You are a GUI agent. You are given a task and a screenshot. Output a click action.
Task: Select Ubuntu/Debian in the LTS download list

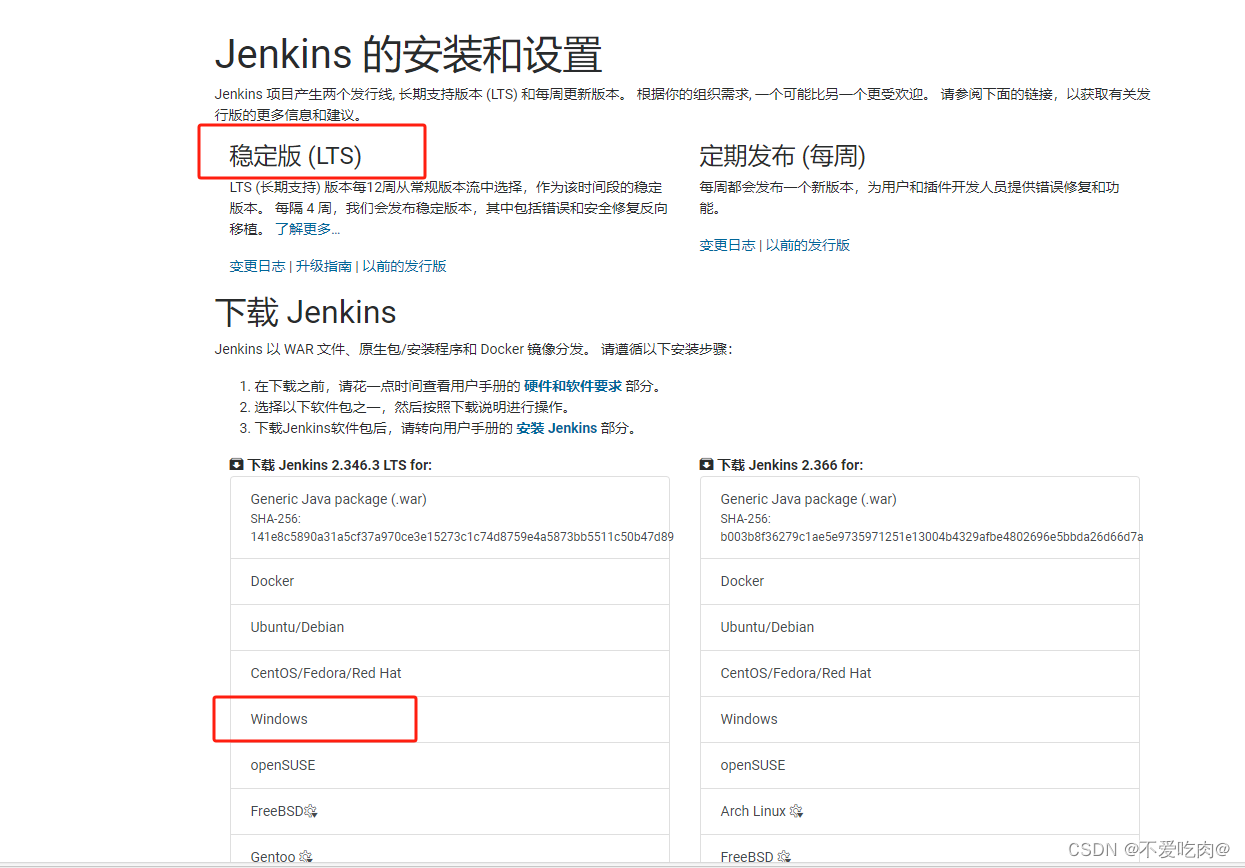click(x=450, y=627)
